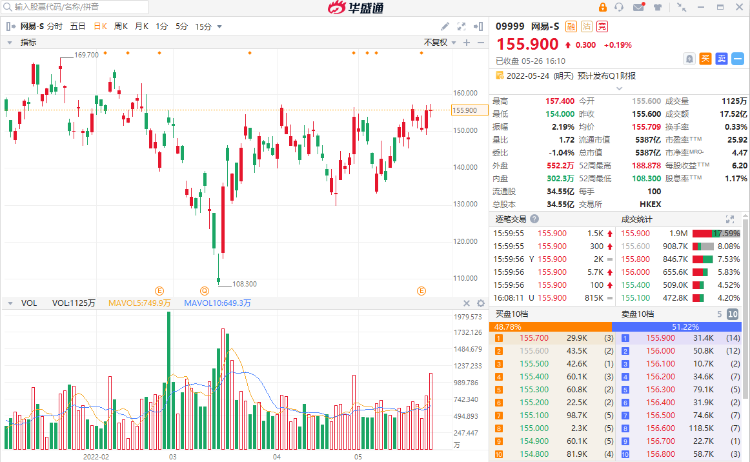This screenshot has width=750, height=462.
Task: Open the Q1 earnings announcement notice
Action: [571, 76]
